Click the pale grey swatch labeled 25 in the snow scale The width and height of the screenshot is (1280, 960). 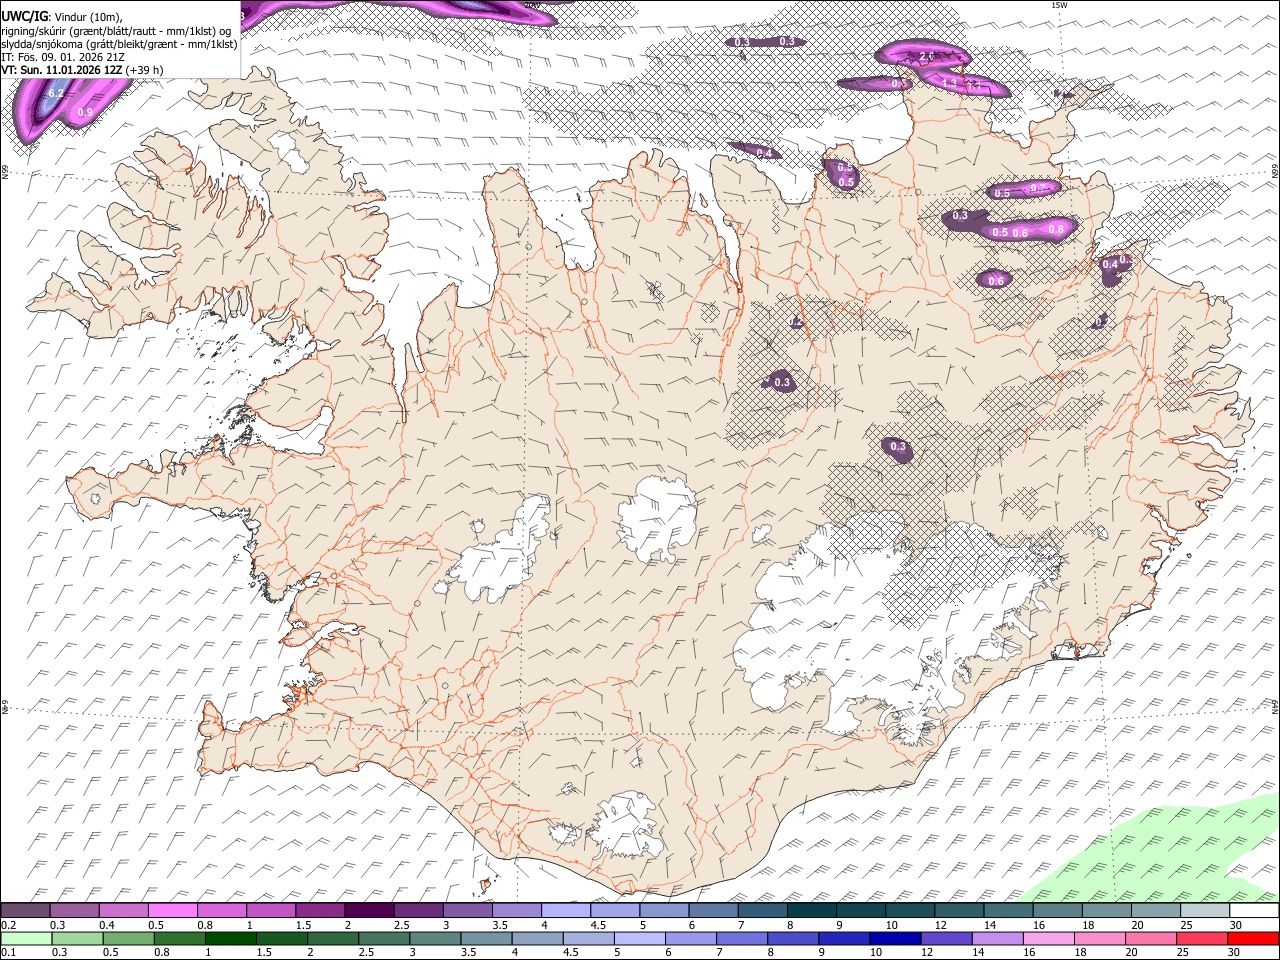(1205, 910)
